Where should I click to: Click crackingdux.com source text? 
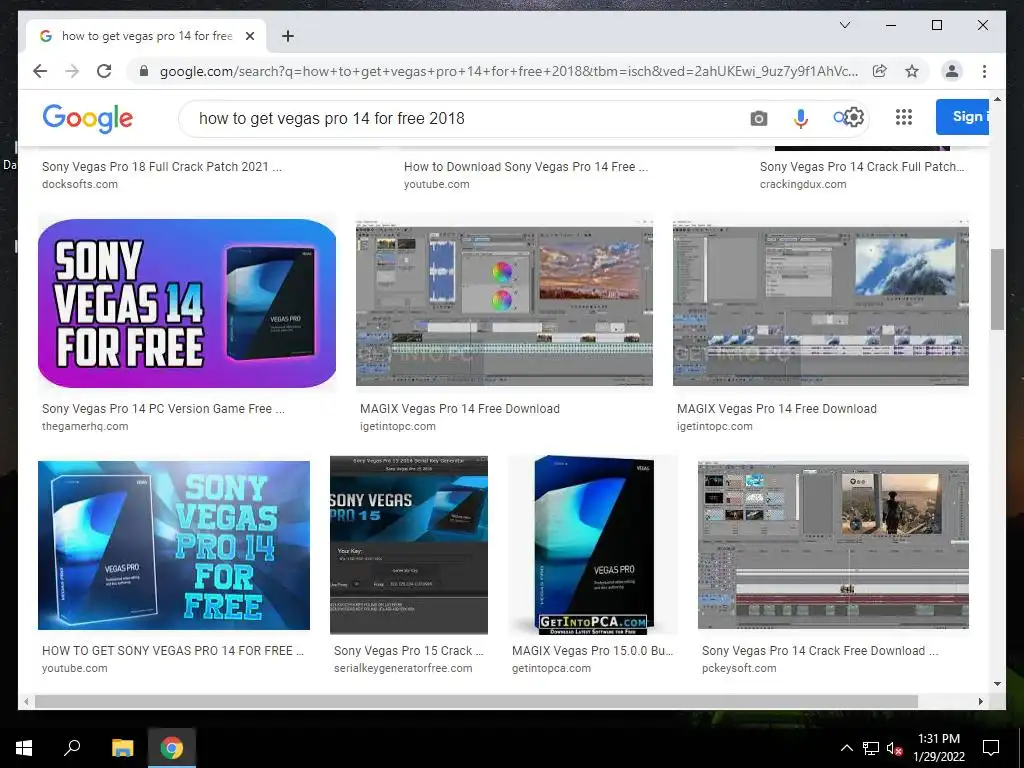tap(803, 184)
